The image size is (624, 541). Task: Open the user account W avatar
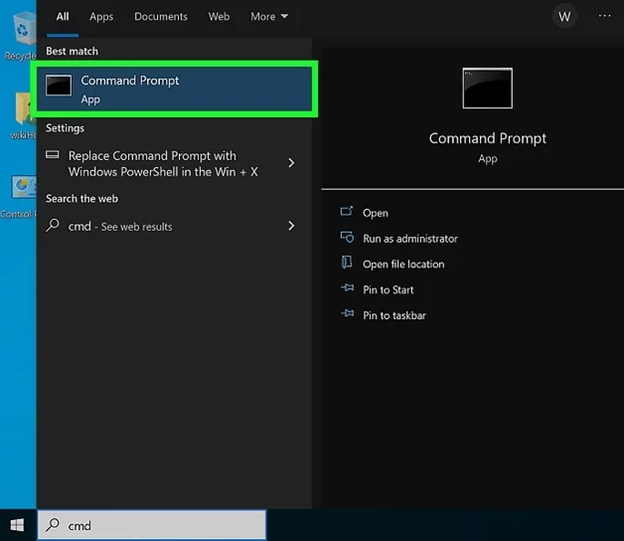pyautogui.click(x=565, y=16)
